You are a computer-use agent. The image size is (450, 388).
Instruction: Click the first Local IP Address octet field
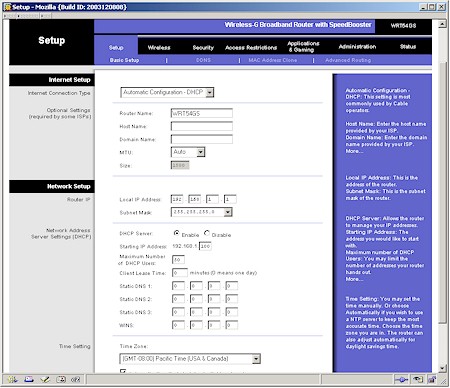pos(177,199)
